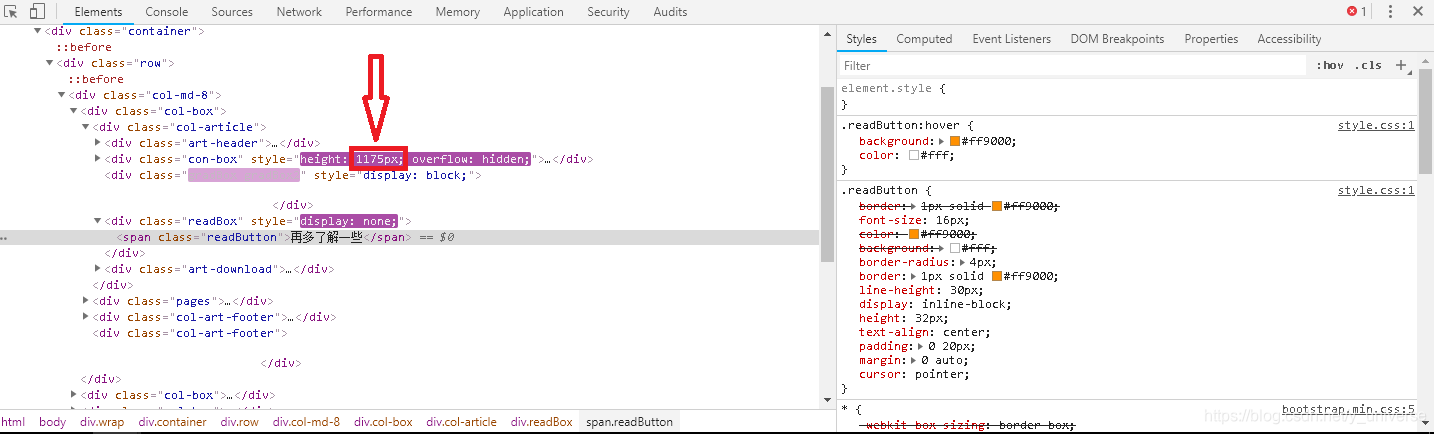Expand the div class="art-download" node
The height and width of the screenshot is (434, 1436).
point(97,269)
